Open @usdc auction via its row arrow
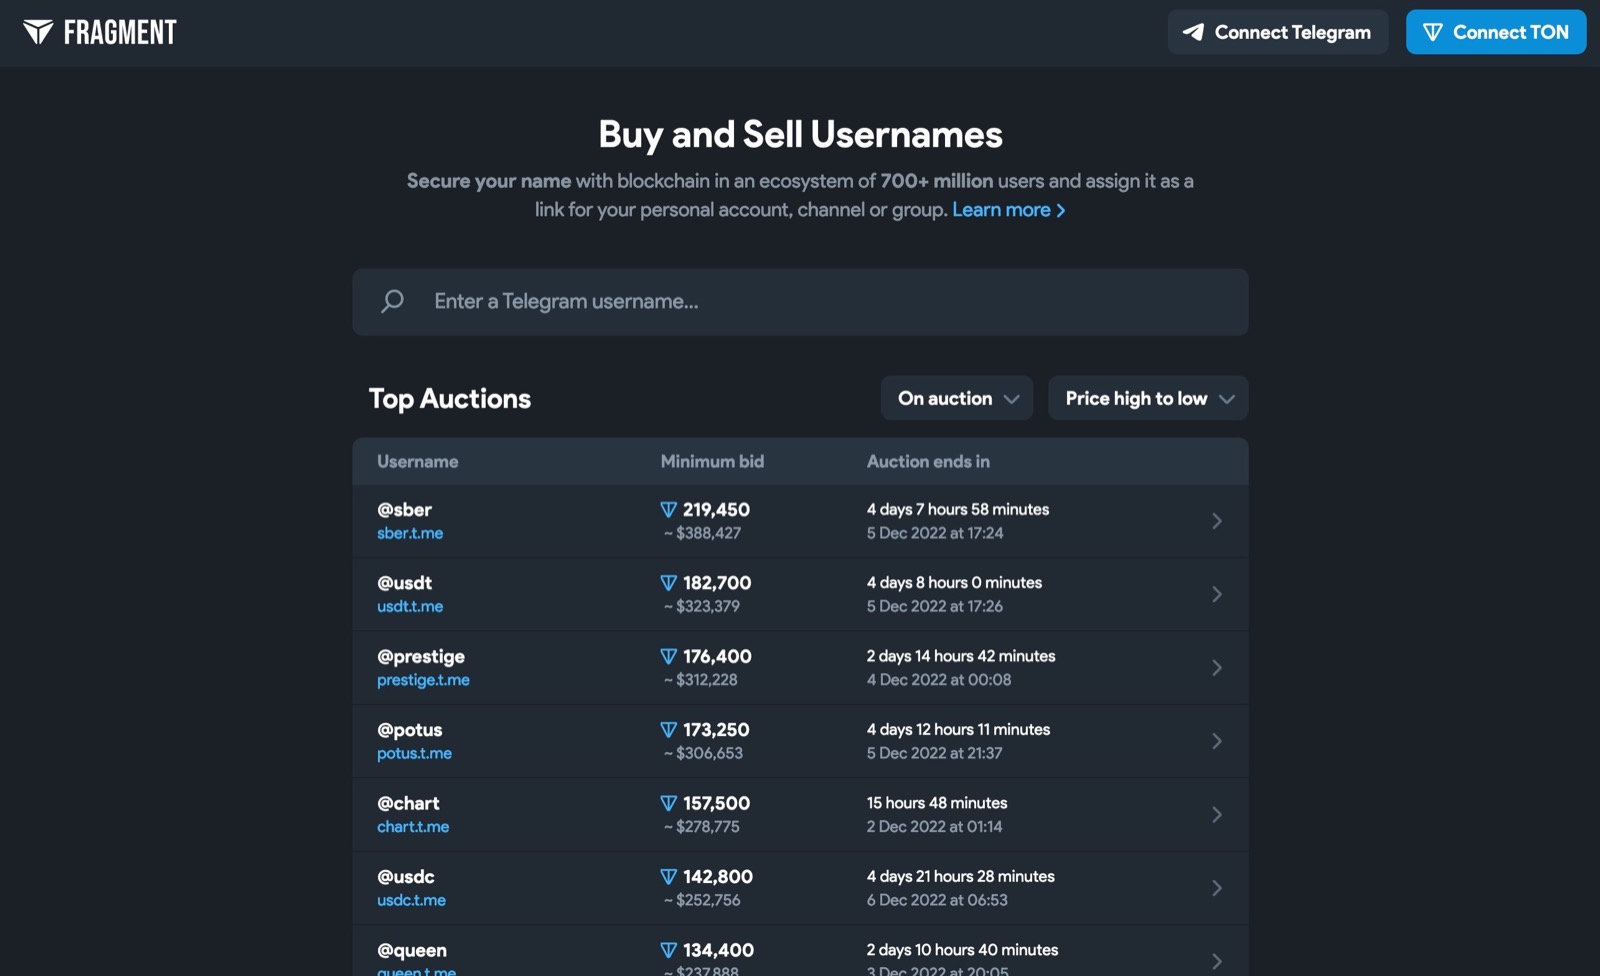The image size is (1600, 976). (x=1216, y=888)
